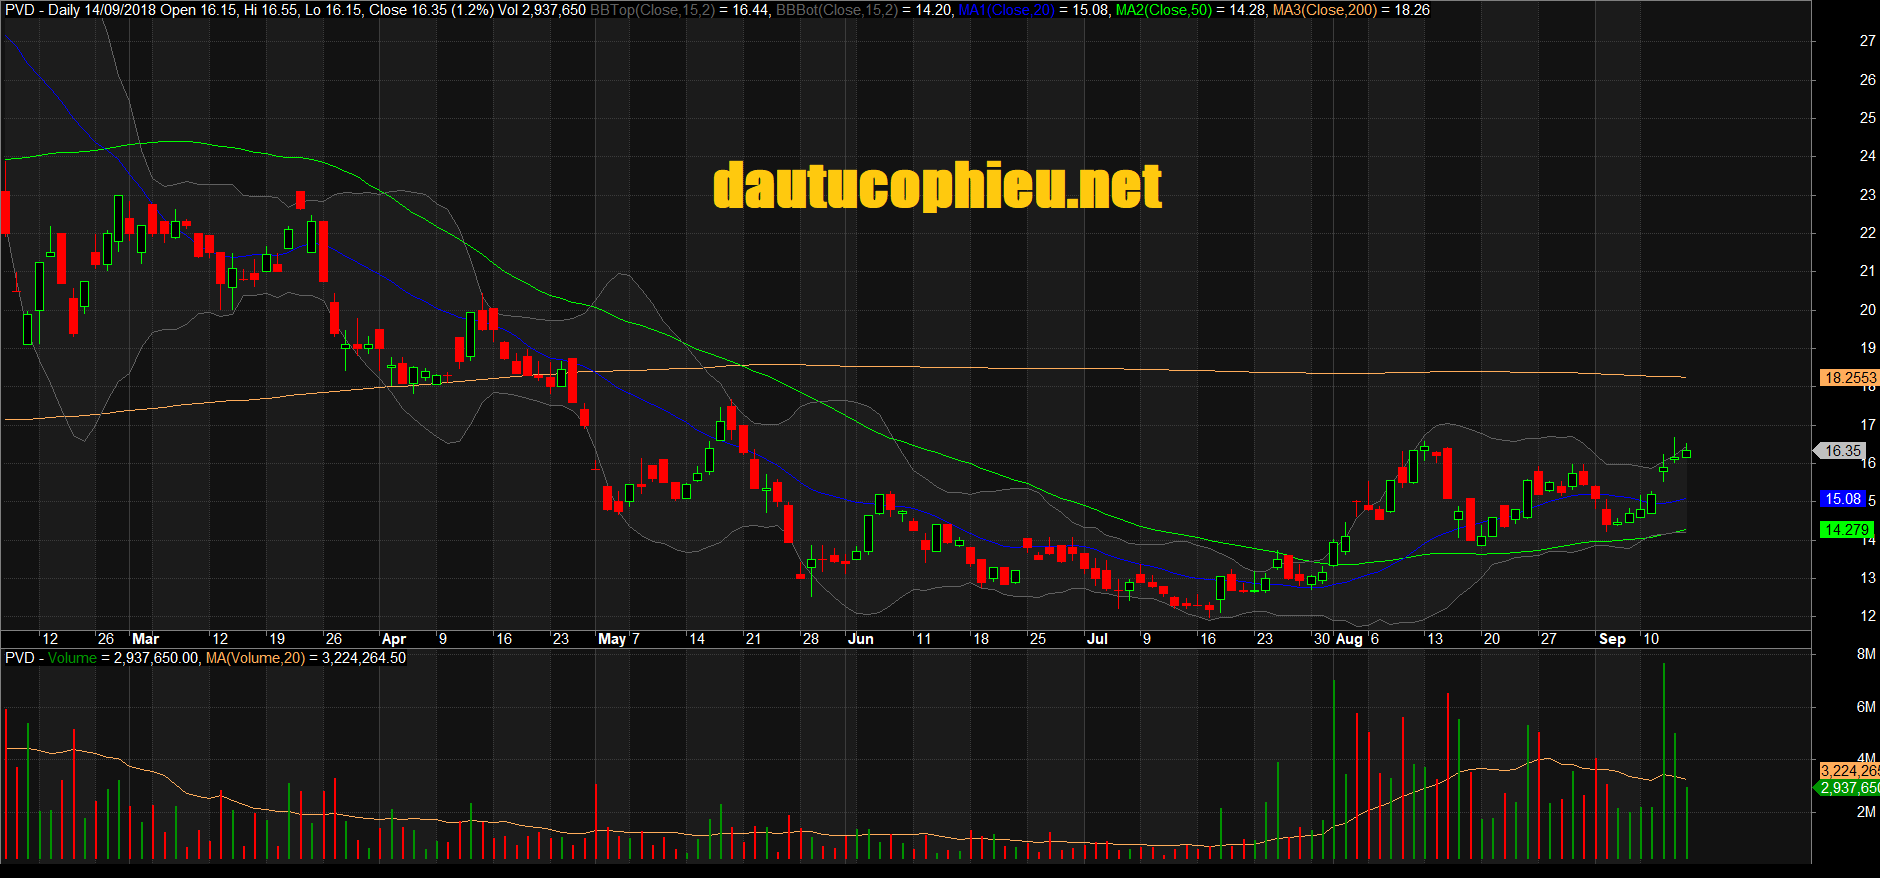Click the dautucophieu.net watermark text
This screenshot has width=1880, height=878.
coord(937,187)
